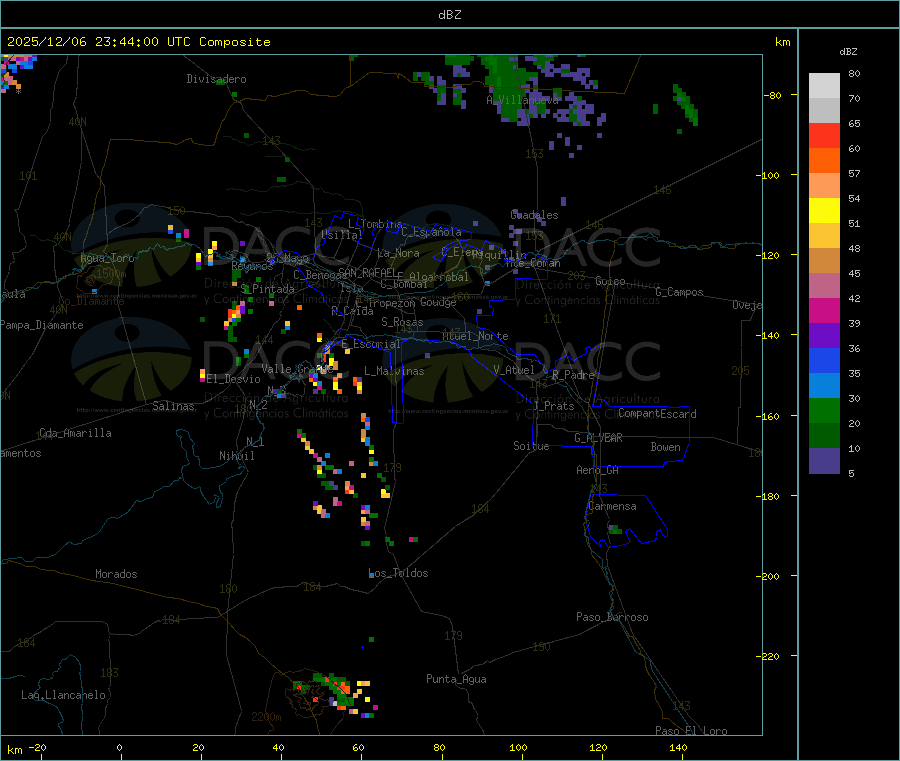Click the El_Desvio map label

(234, 379)
